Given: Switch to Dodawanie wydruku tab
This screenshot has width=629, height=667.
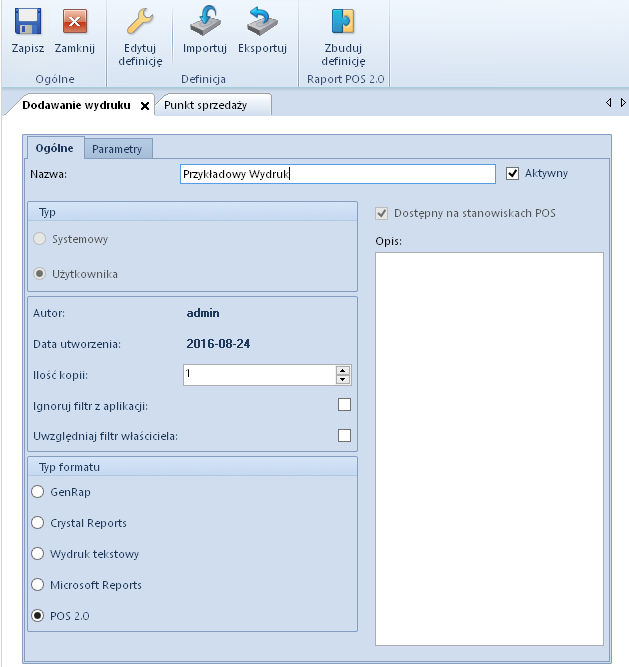Looking at the screenshot, I should click(x=76, y=105).
